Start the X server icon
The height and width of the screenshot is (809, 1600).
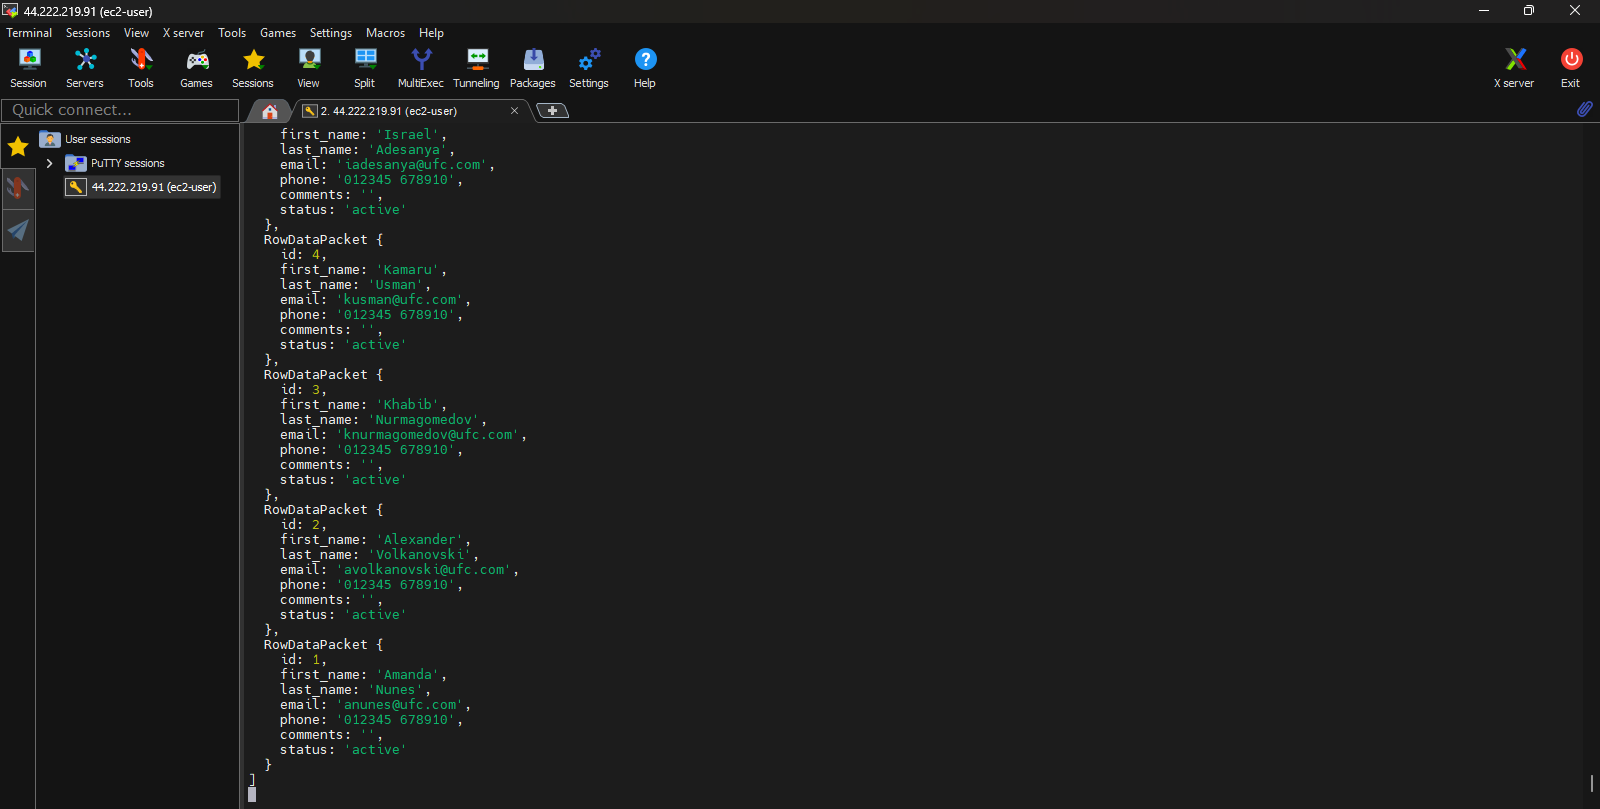(1514, 68)
